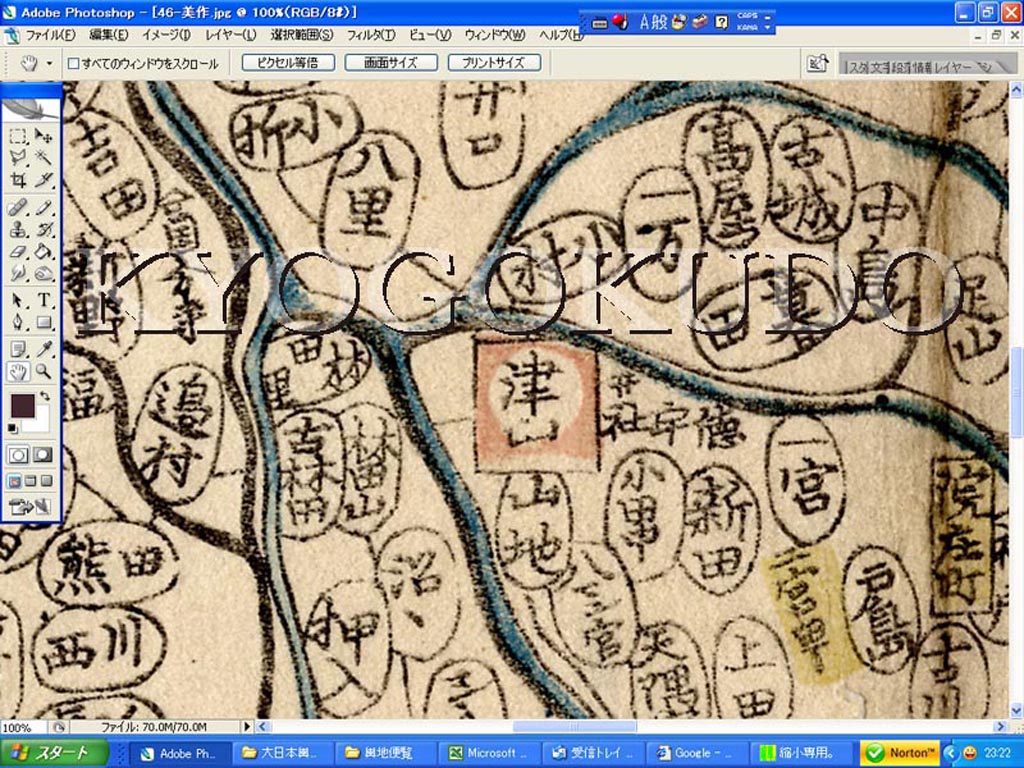This screenshot has width=1024, height=768.
Task: Click the プリントサイズ (Print Size) button
Action: click(494, 63)
